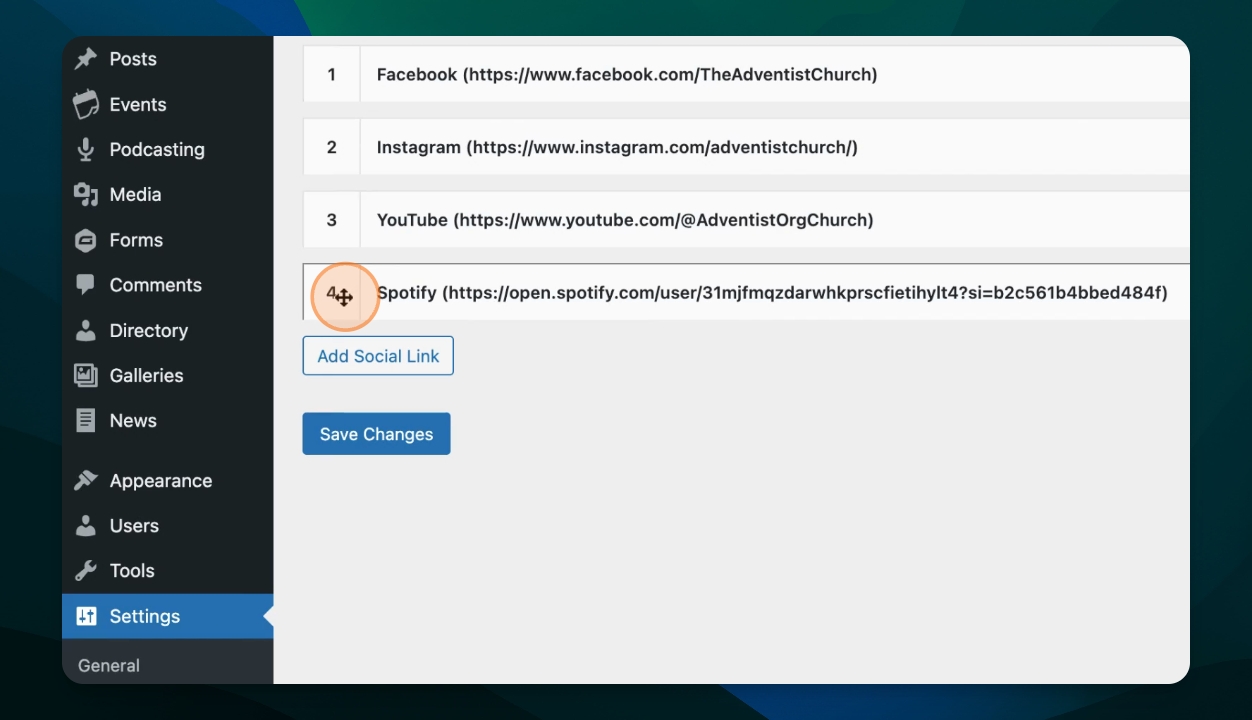Click the Save Changes button
Image resolution: width=1252 pixels, height=720 pixels.
[376, 434]
